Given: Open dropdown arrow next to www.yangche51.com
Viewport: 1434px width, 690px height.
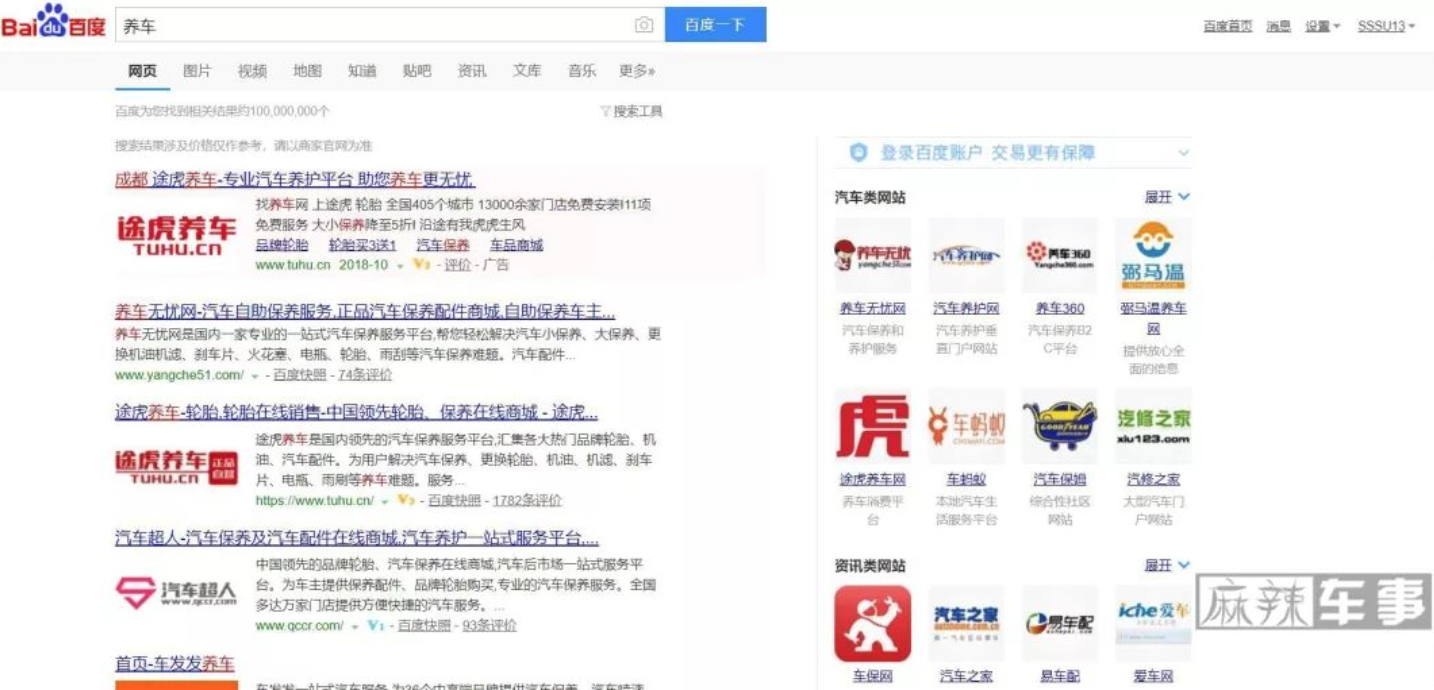Looking at the screenshot, I should coord(255,376).
